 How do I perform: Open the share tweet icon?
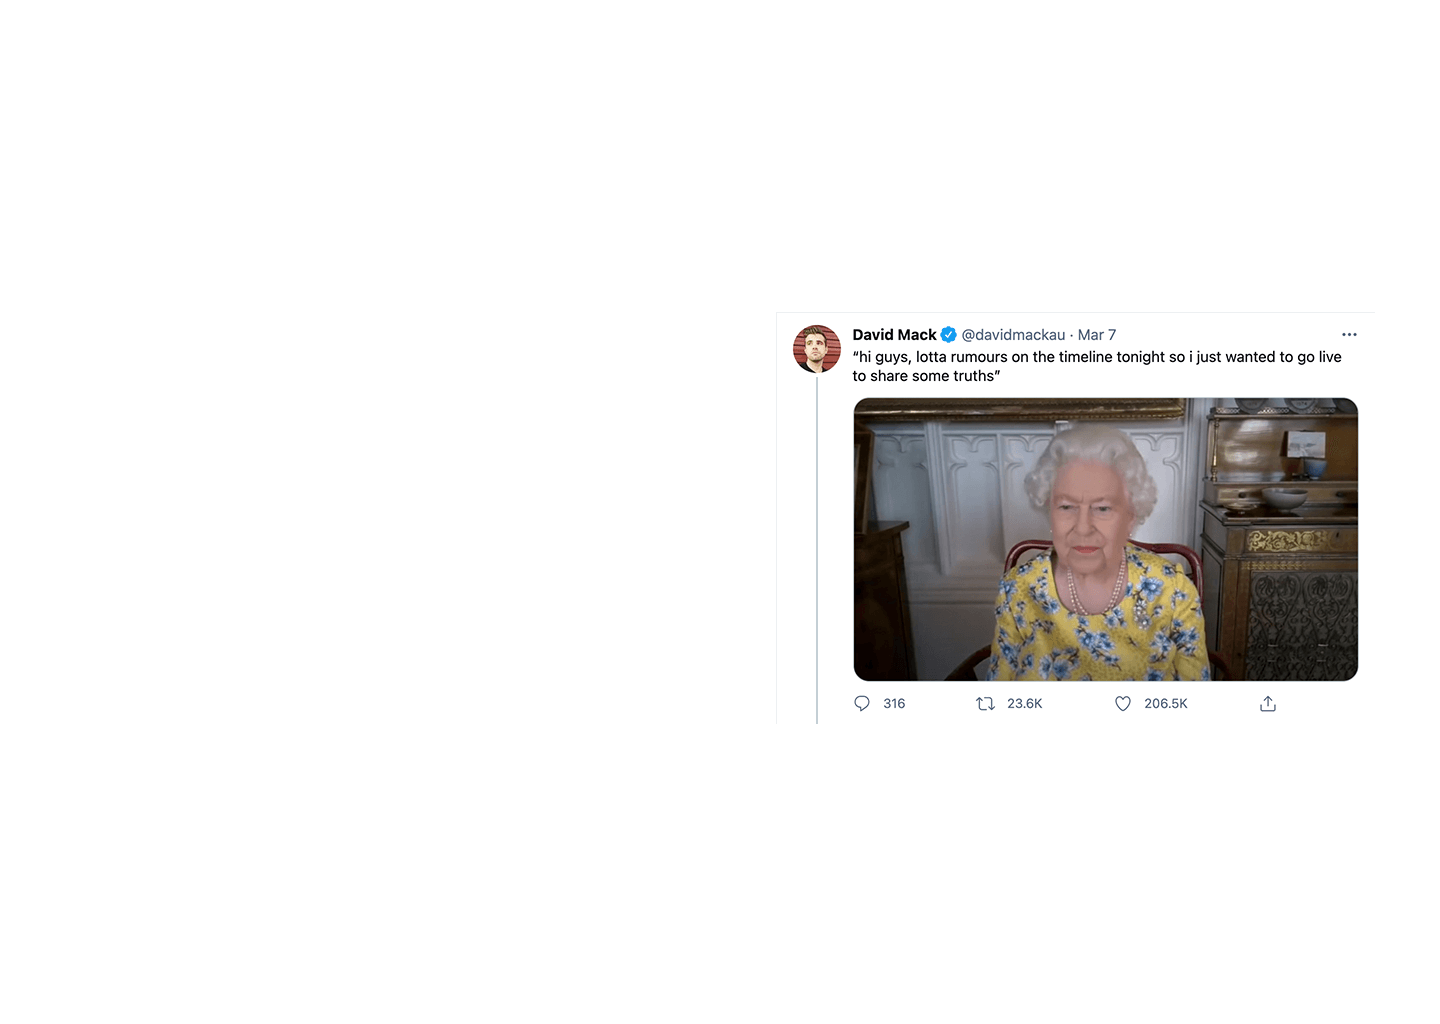pos(1268,704)
